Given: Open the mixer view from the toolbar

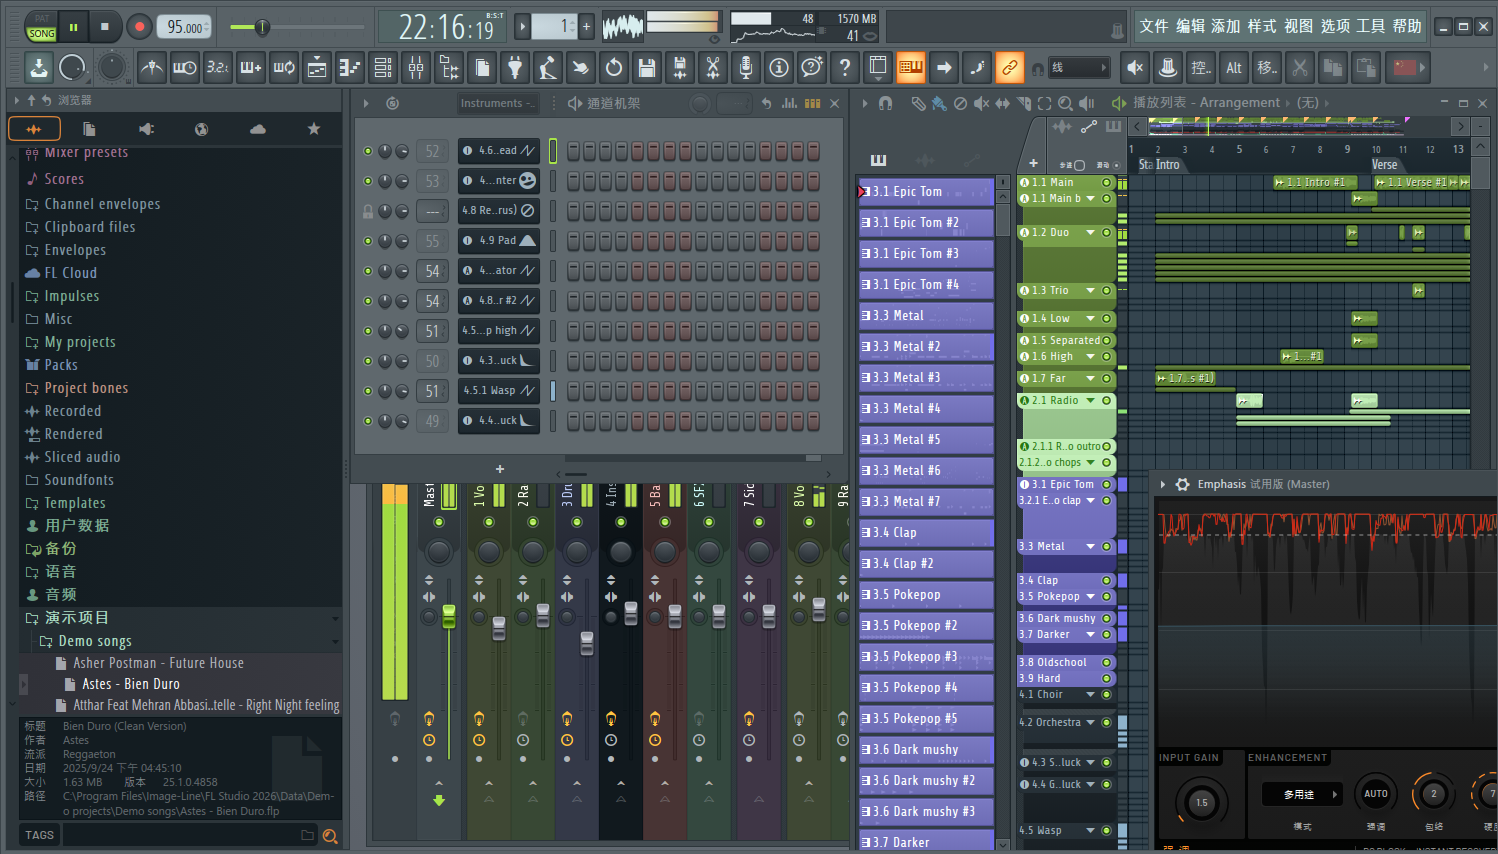Looking at the screenshot, I should pyautogui.click(x=415, y=68).
